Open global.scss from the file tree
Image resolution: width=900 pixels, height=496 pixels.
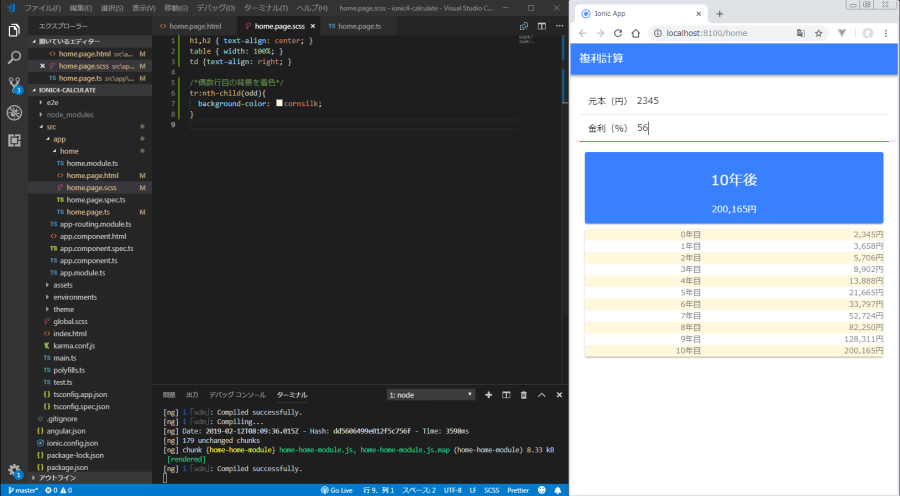[x=71, y=321]
